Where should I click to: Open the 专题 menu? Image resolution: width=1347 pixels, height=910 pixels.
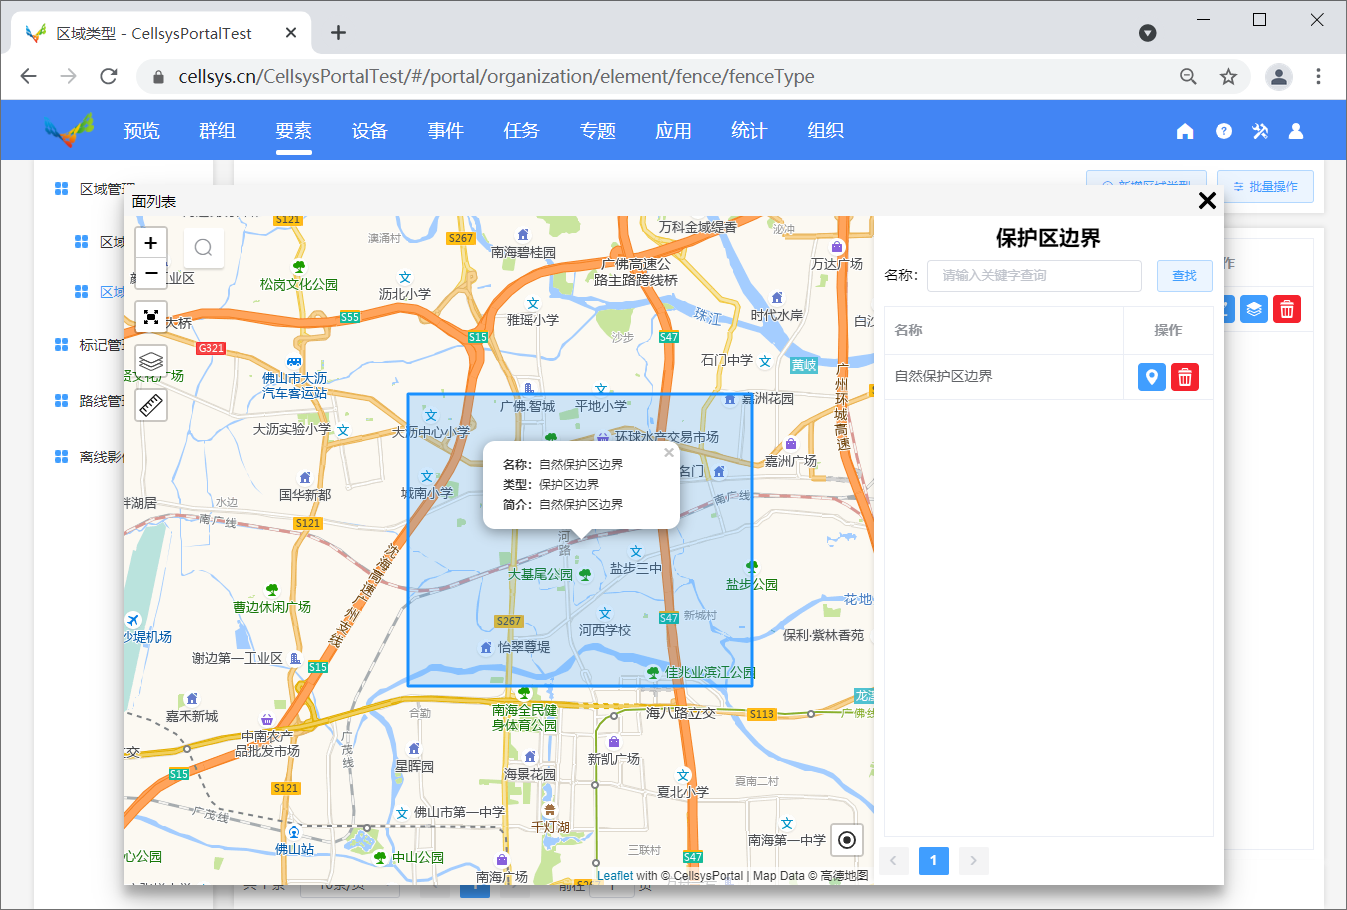point(597,130)
